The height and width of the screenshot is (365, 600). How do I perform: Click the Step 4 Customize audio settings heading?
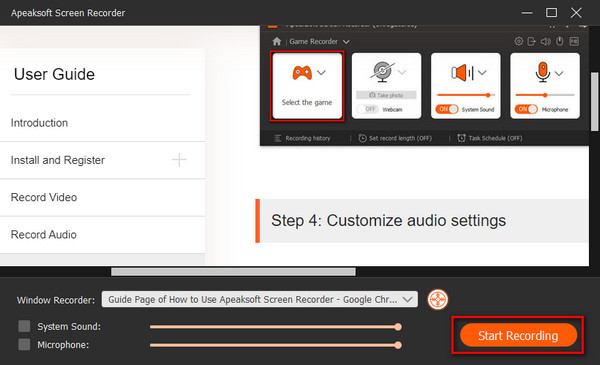[388, 221]
